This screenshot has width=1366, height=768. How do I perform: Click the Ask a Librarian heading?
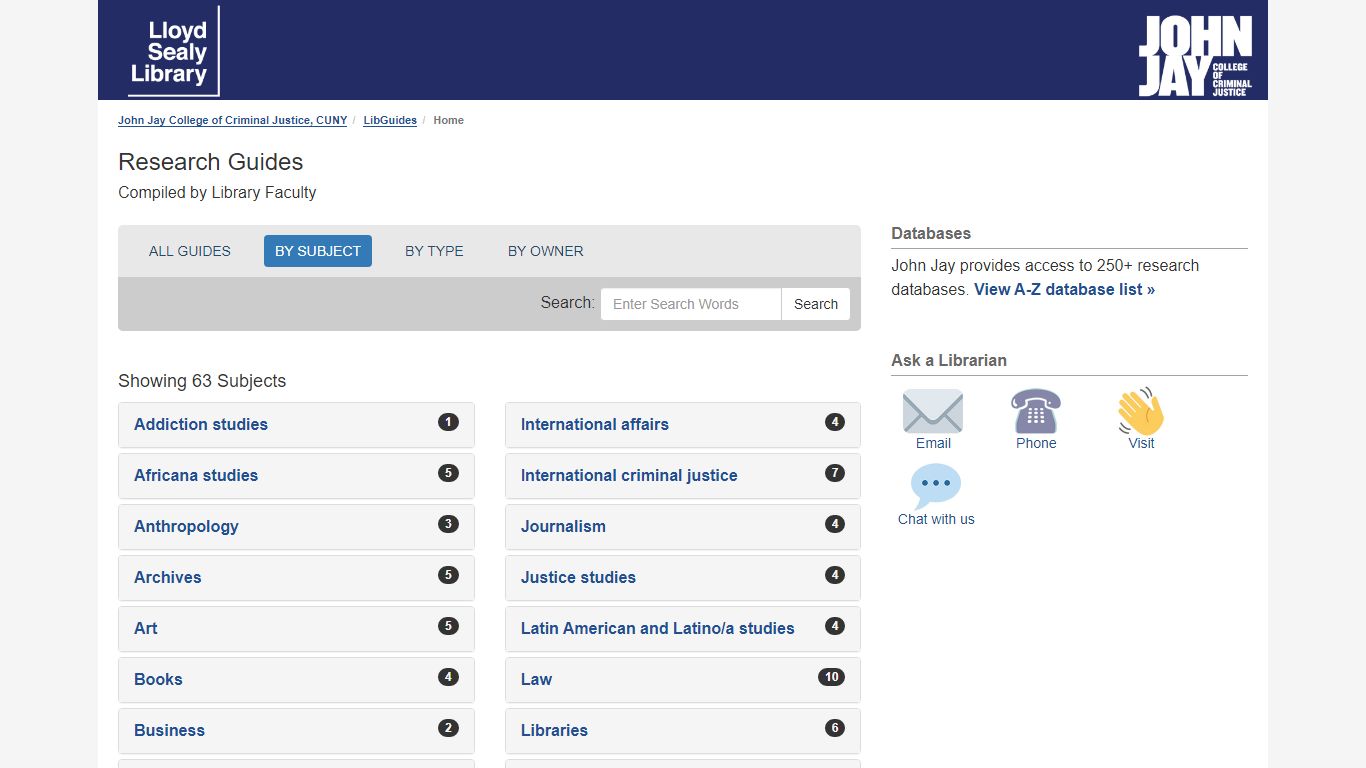coord(949,360)
